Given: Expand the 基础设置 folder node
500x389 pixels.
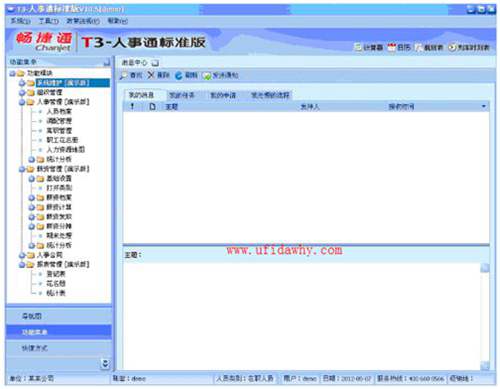Looking at the screenshot, I should pos(32,179).
